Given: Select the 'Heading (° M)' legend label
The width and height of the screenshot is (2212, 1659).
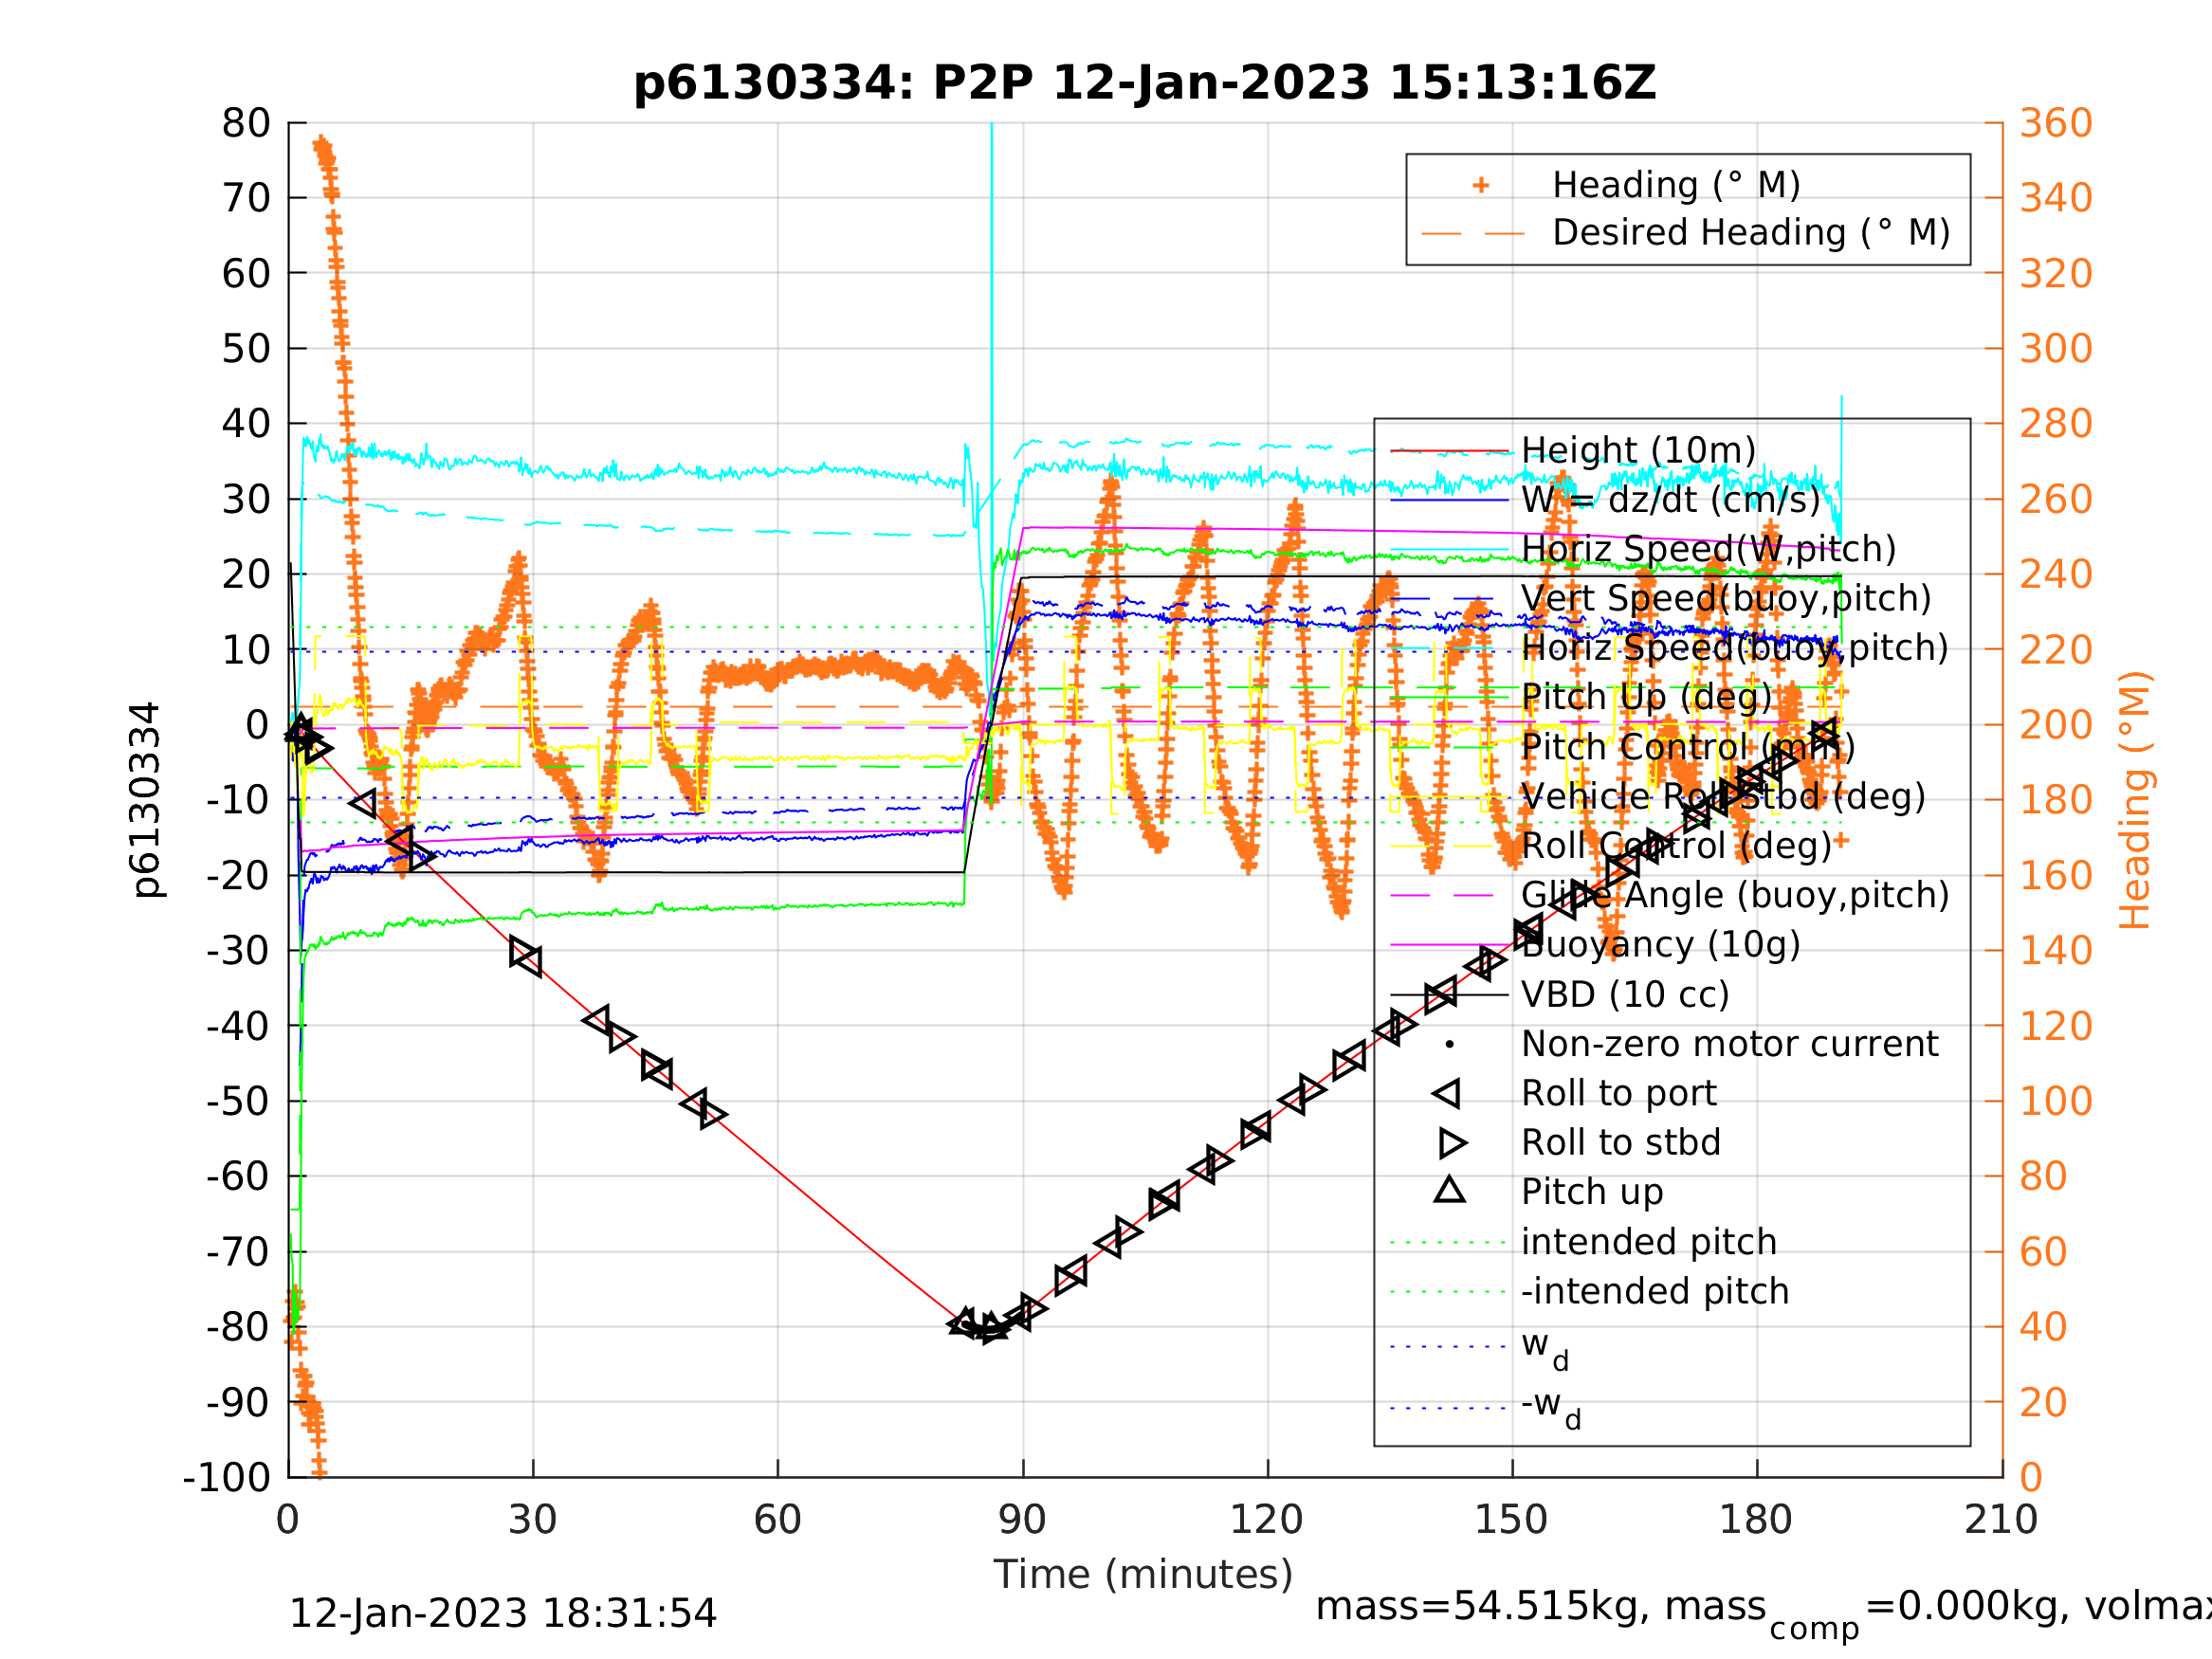Looking at the screenshot, I should point(1677,186).
